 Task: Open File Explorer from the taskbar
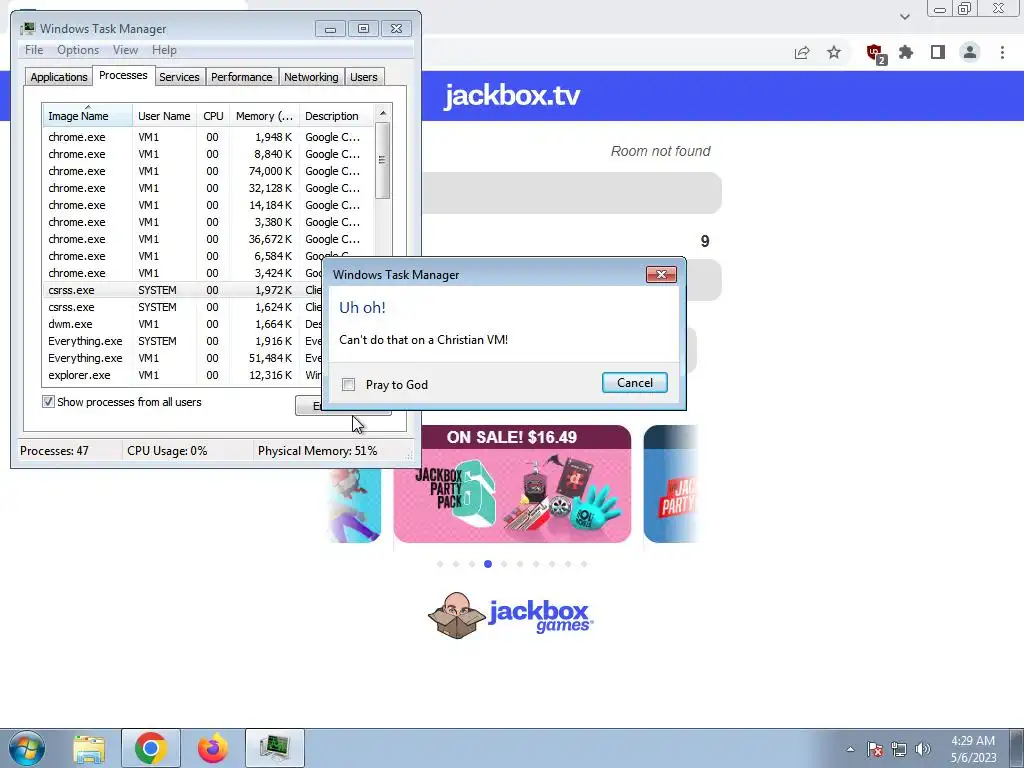[x=89, y=748]
